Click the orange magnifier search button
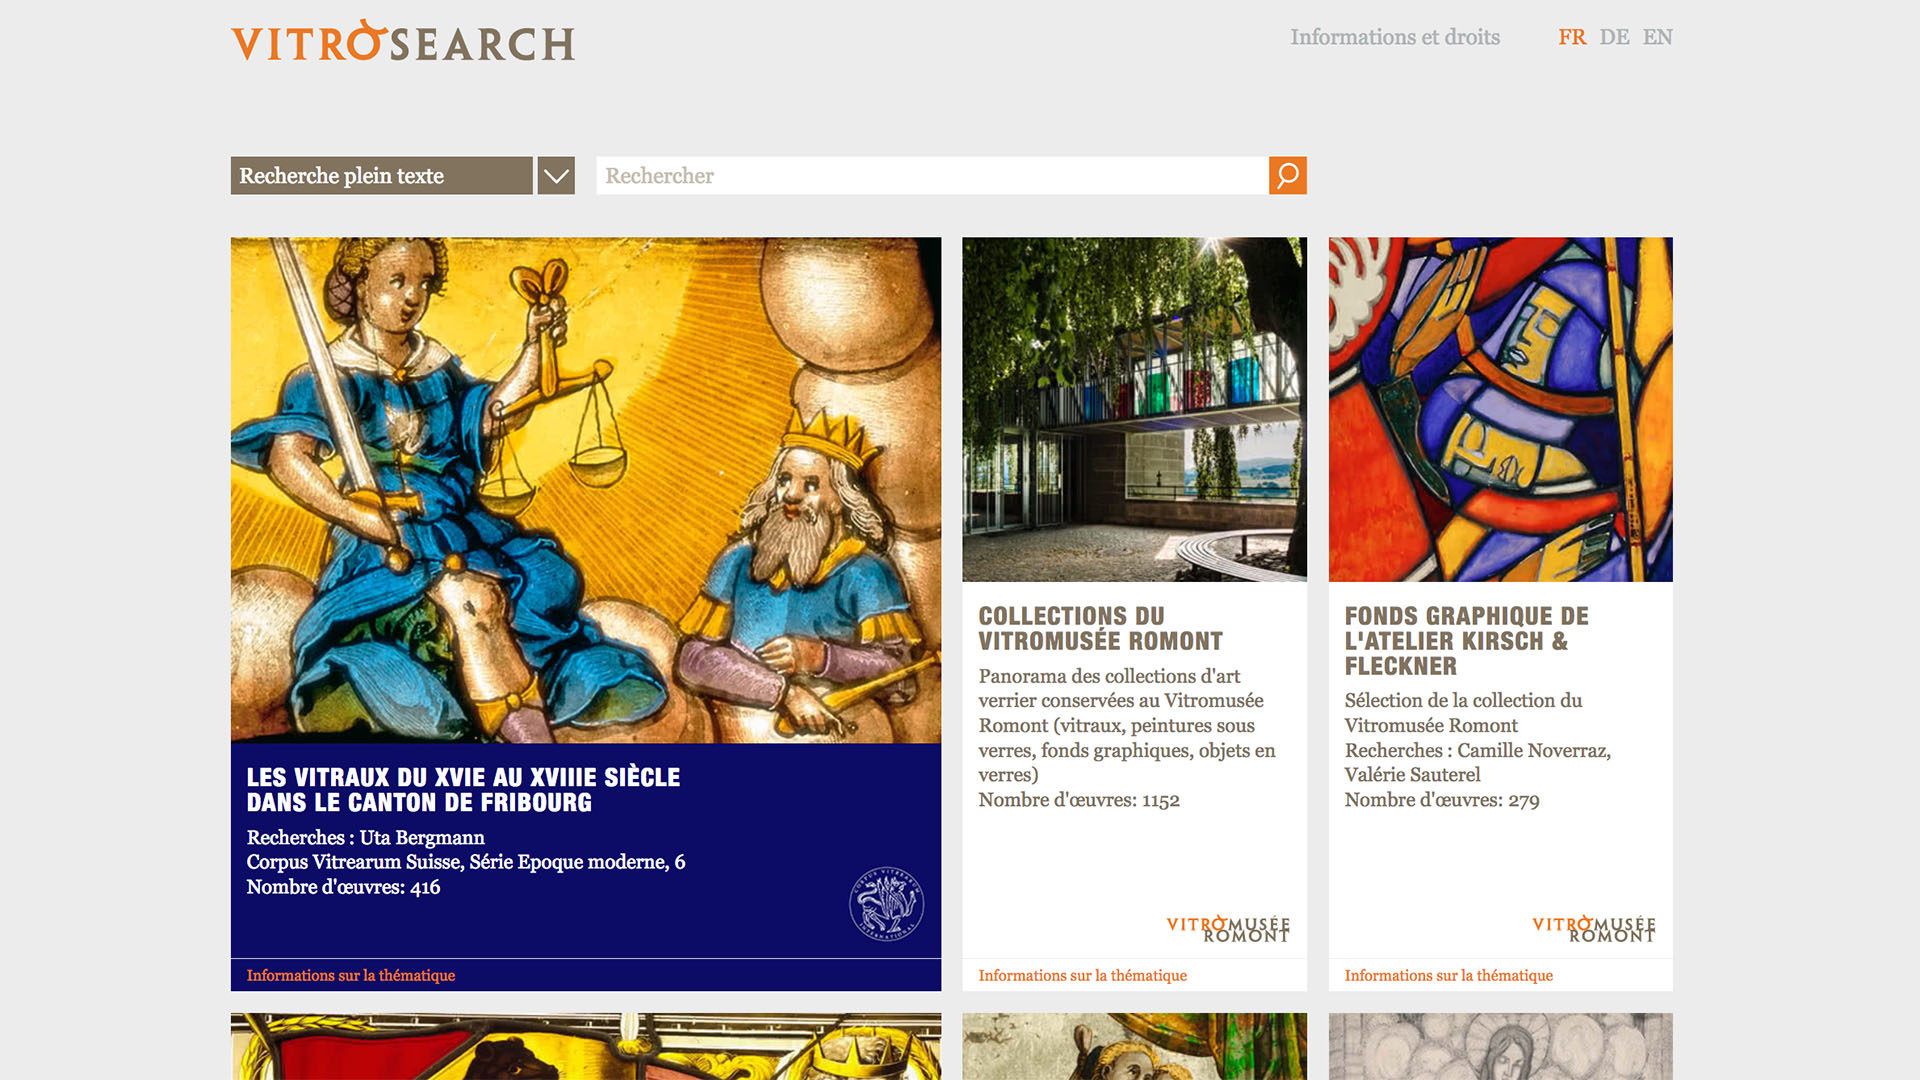The height and width of the screenshot is (1080, 1920). 1287,176
